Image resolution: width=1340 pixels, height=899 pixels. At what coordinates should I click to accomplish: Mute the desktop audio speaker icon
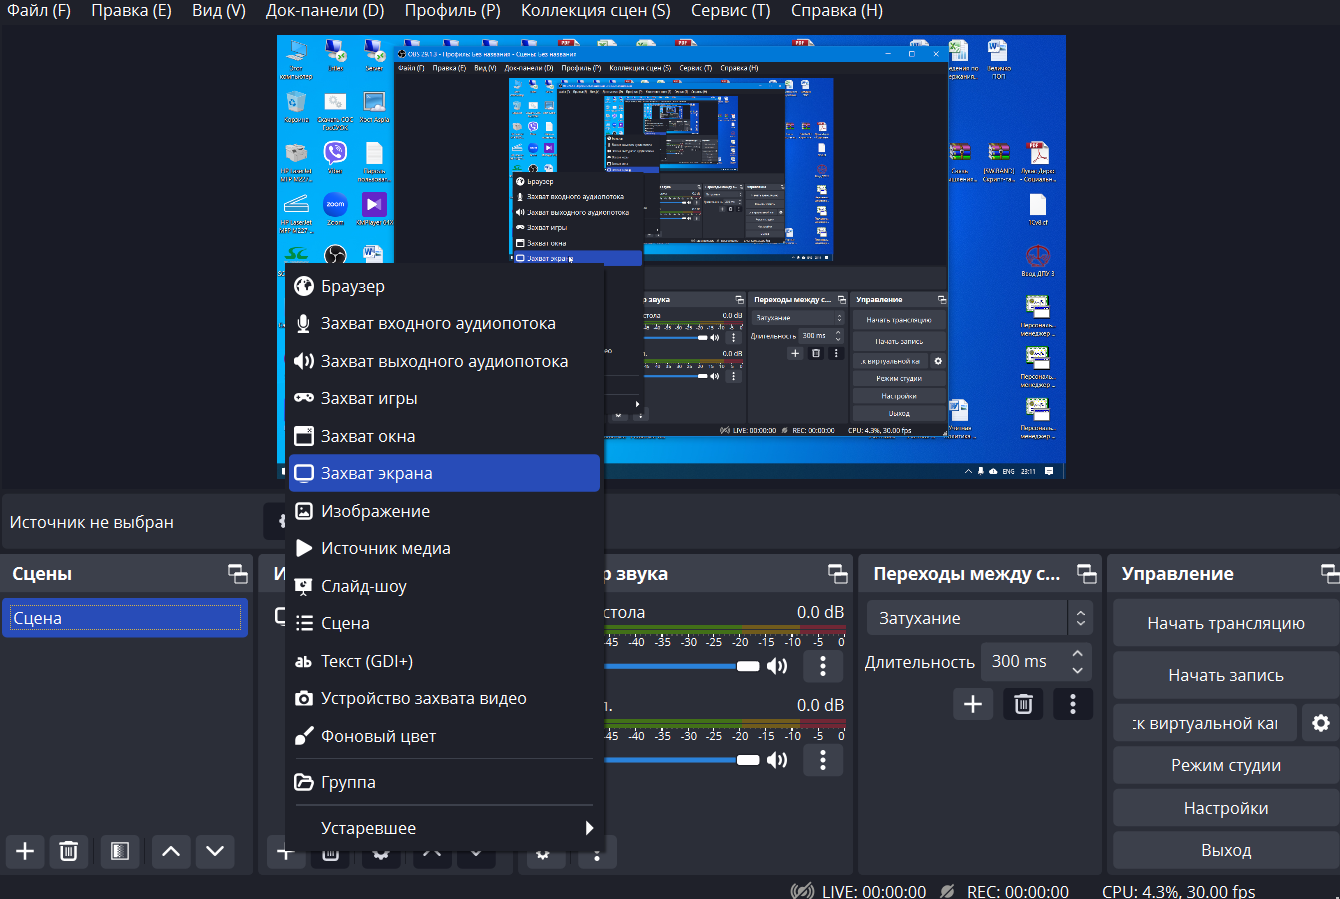click(x=777, y=666)
